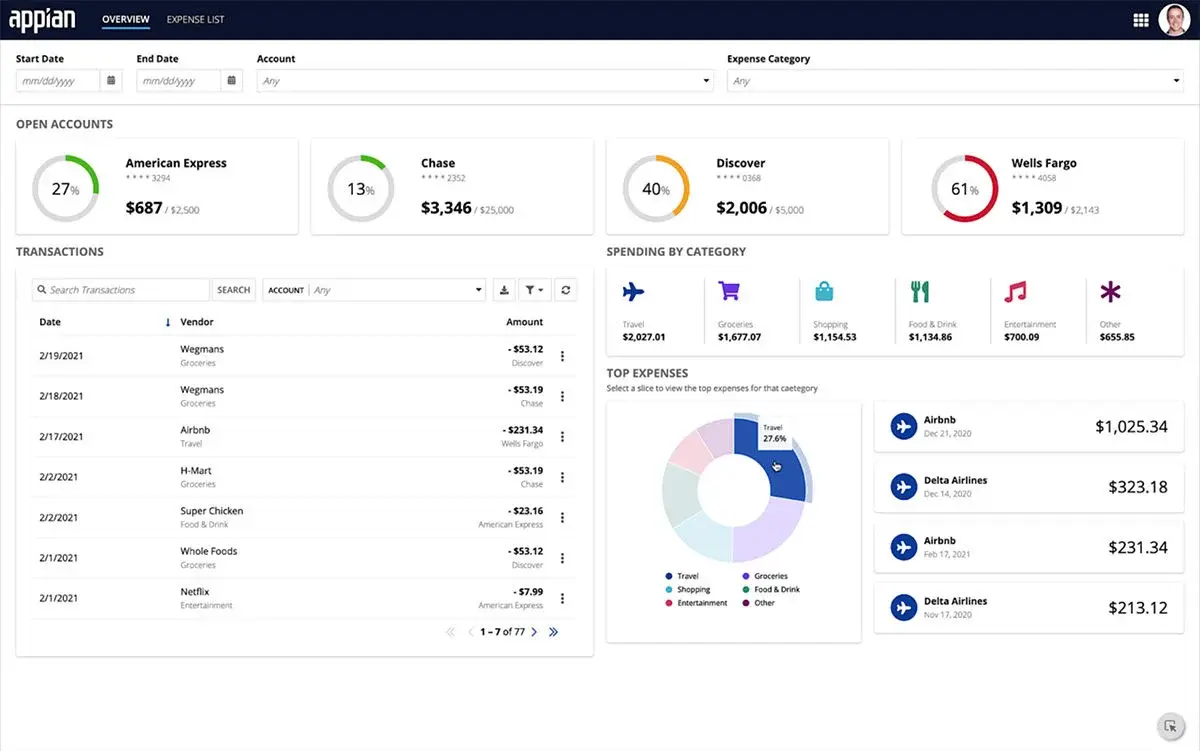Click the Travel airplane category icon
1200x751 pixels.
coord(633,293)
